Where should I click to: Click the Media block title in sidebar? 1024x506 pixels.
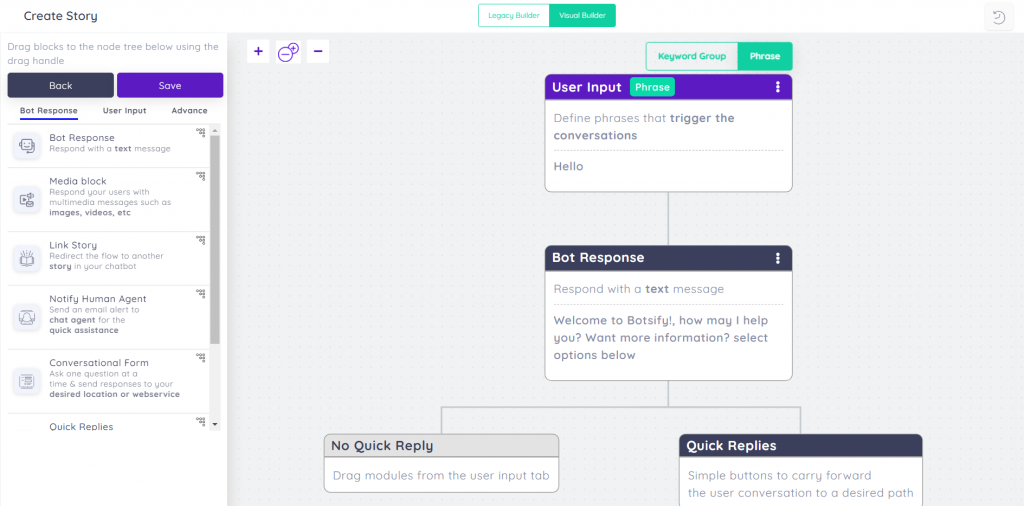tap(78, 181)
